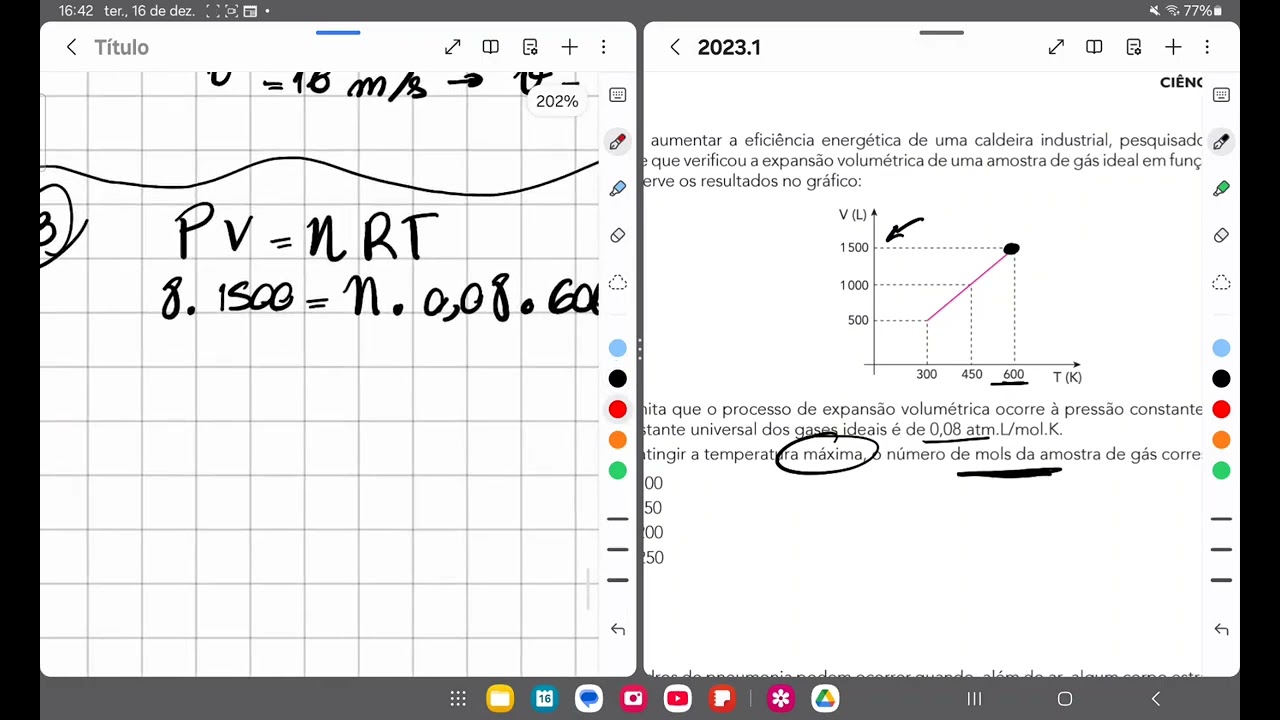
Task: Open reading mode in the Título window
Action: click(x=491, y=47)
